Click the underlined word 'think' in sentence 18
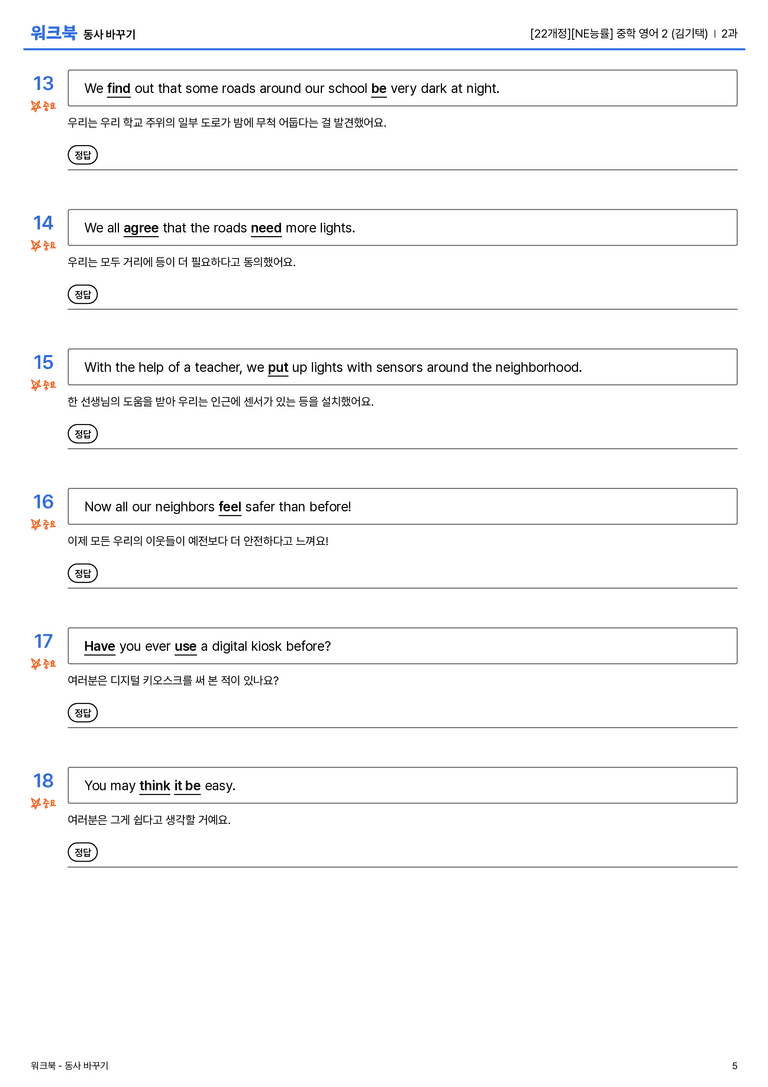Screen dimensions: 768x1087 155,786
